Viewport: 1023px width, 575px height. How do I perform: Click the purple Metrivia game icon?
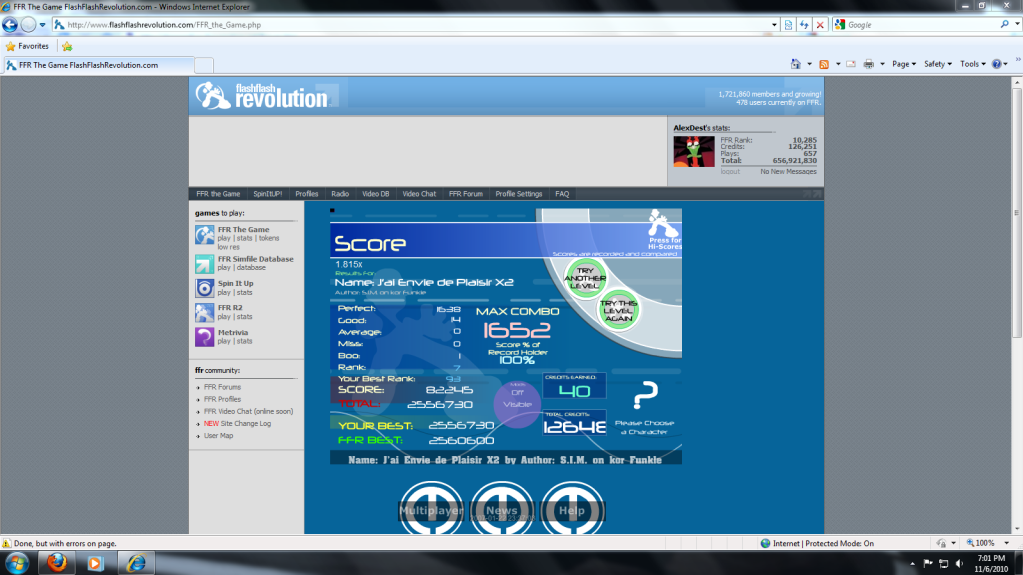point(204,336)
